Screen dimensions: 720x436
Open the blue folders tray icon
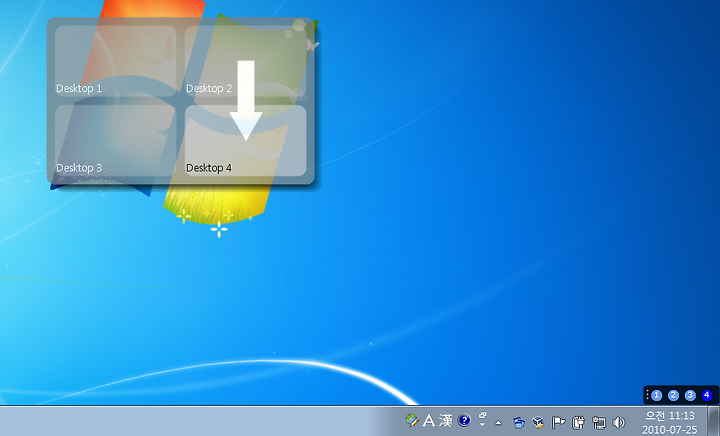(519, 422)
